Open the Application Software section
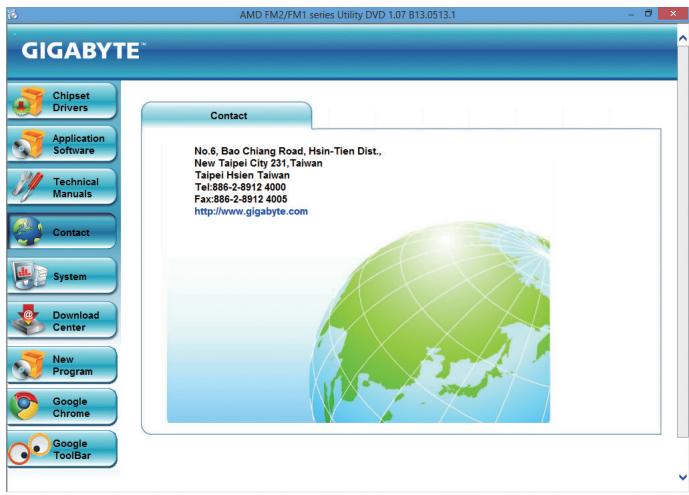 (x=62, y=145)
